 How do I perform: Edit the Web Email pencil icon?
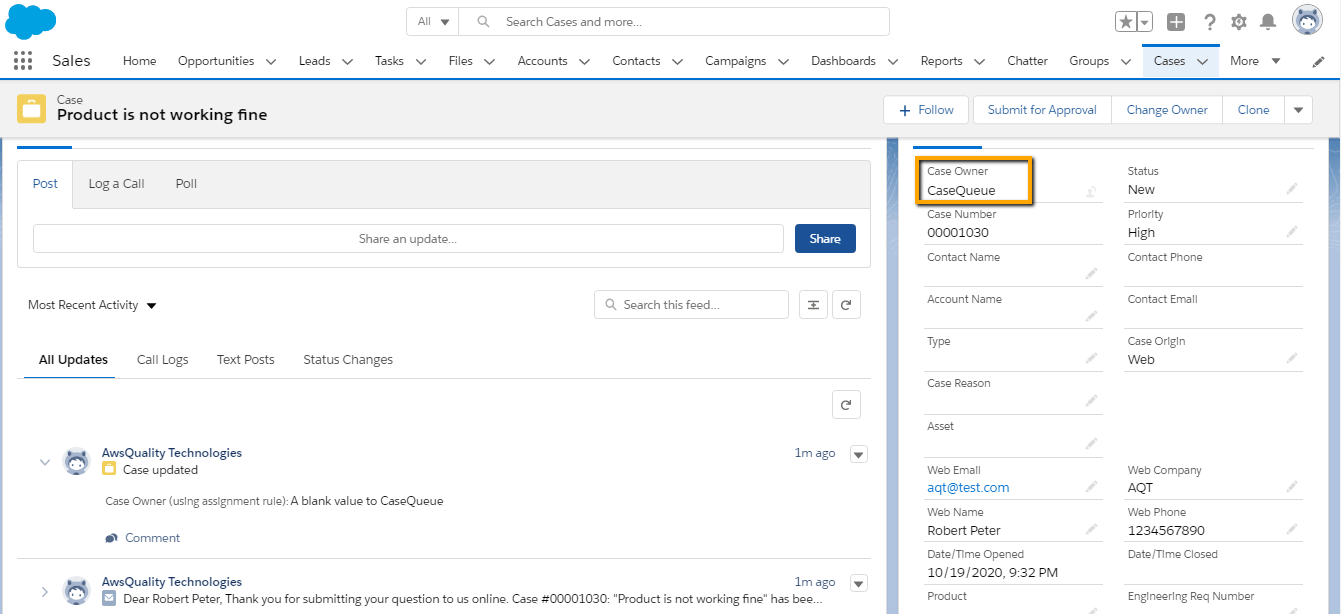[x=1092, y=487]
